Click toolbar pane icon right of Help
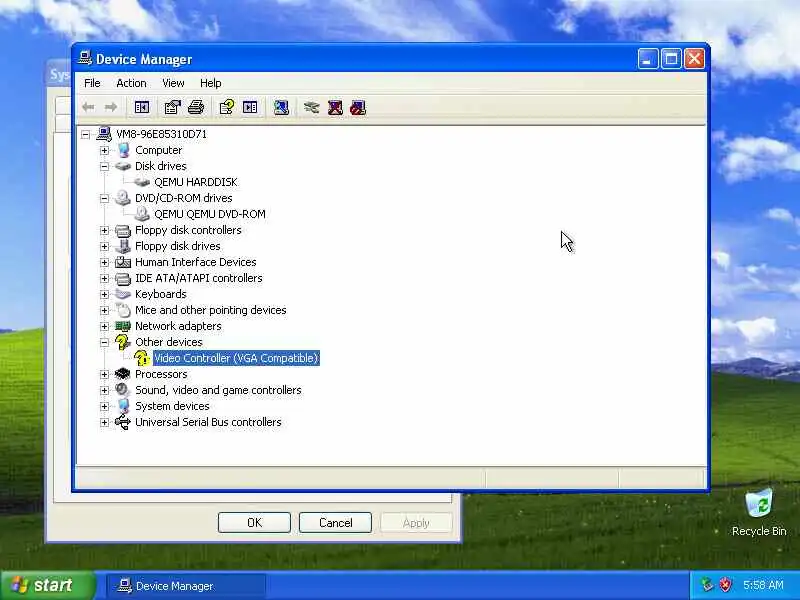 click(250, 107)
